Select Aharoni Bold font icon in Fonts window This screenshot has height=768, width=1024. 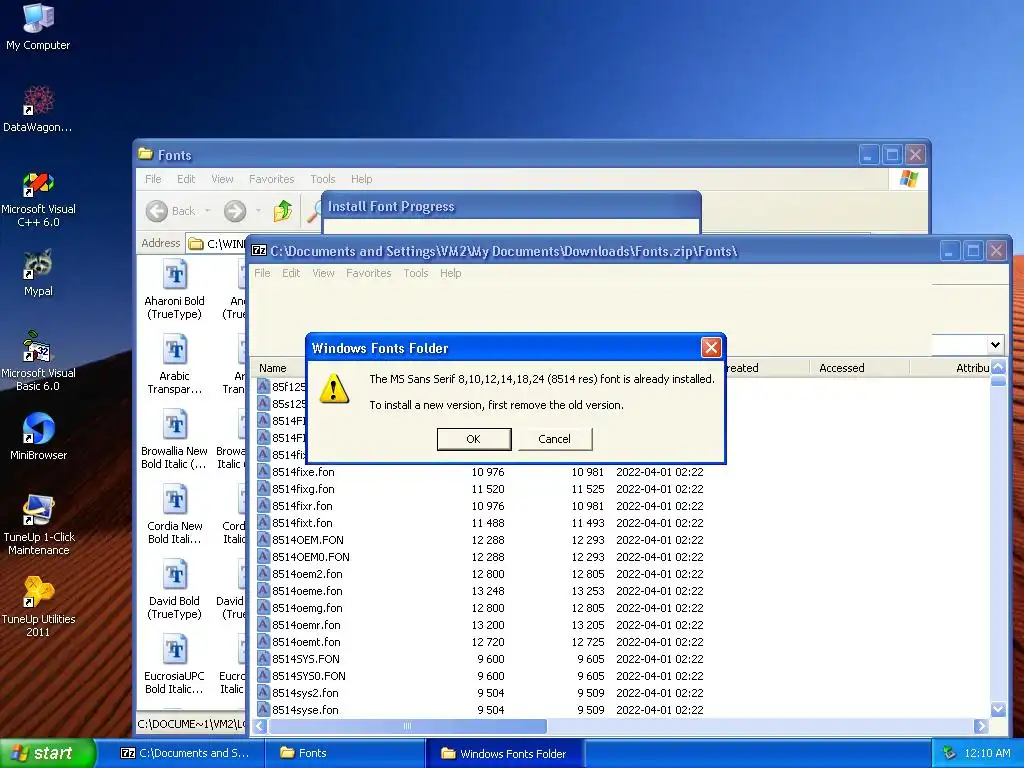(x=174, y=289)
